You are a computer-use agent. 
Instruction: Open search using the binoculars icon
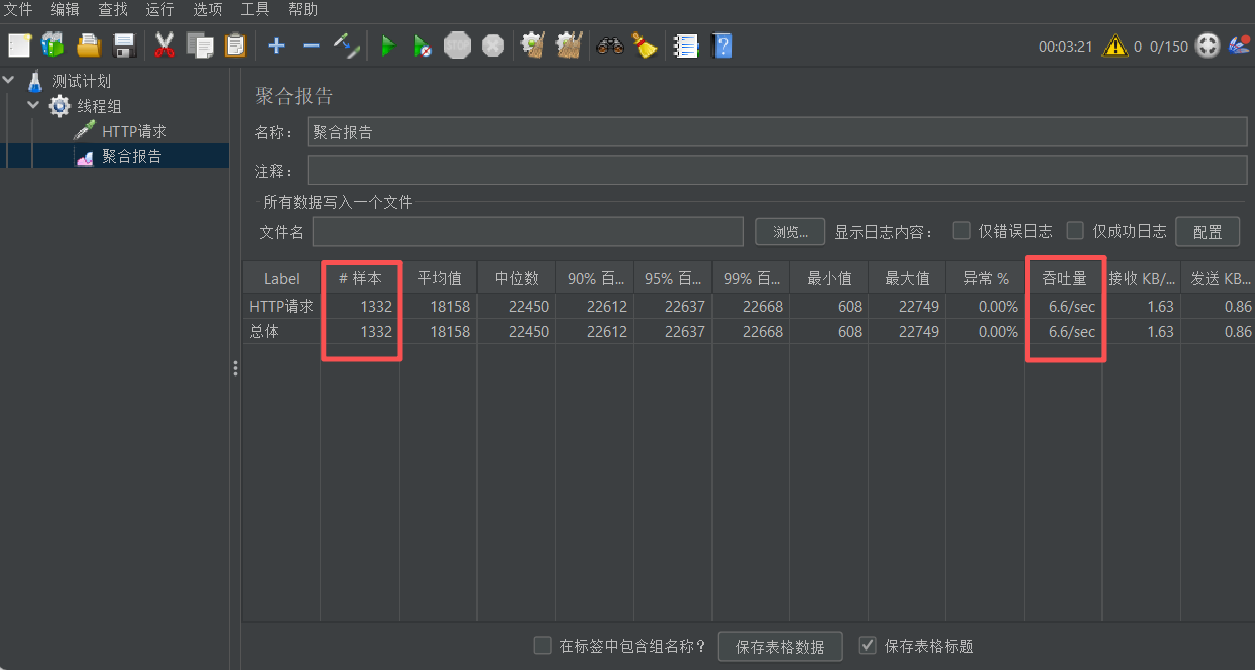pyautogui.click(x=610, y=45)
